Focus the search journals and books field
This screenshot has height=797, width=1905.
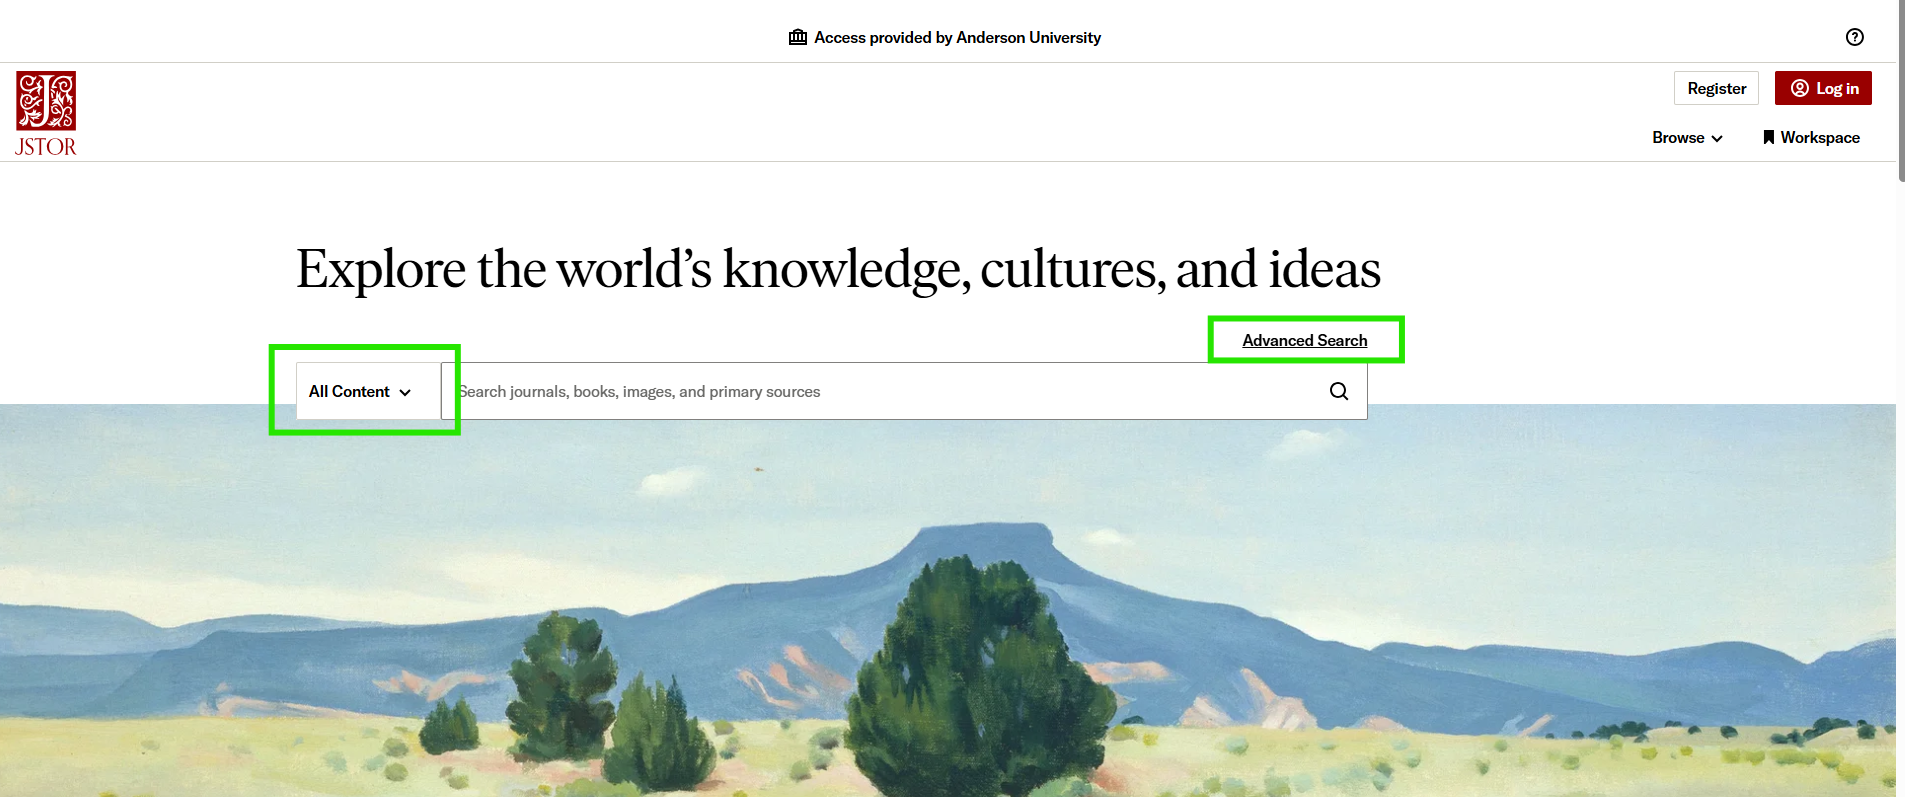880,391
